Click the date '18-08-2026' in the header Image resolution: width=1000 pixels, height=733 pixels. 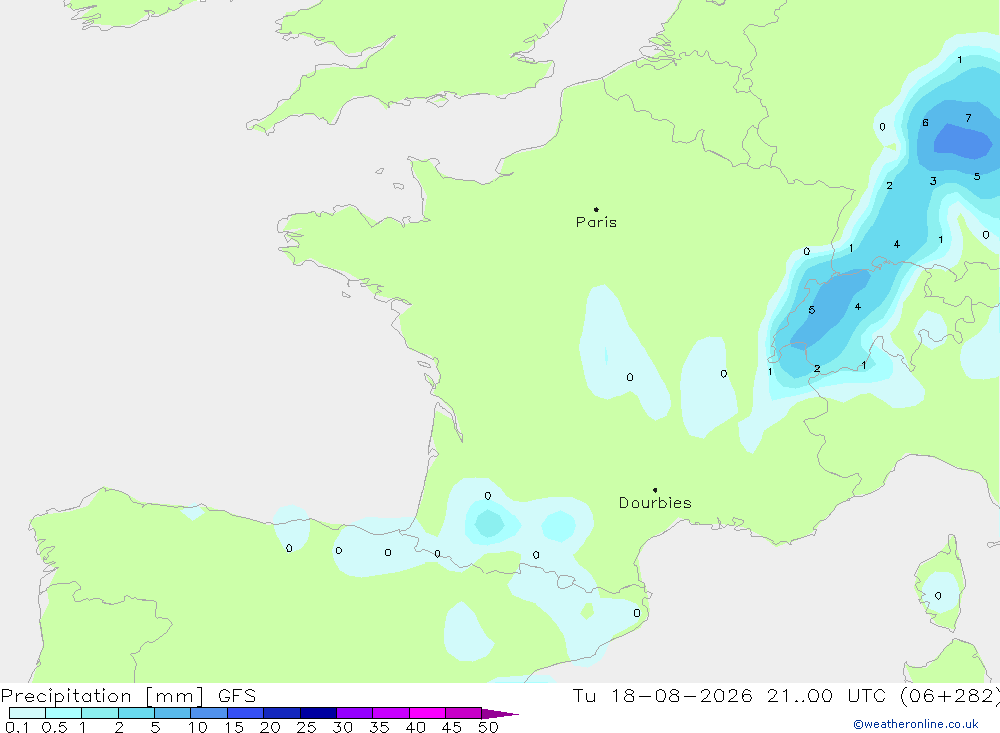click(681, 696)
